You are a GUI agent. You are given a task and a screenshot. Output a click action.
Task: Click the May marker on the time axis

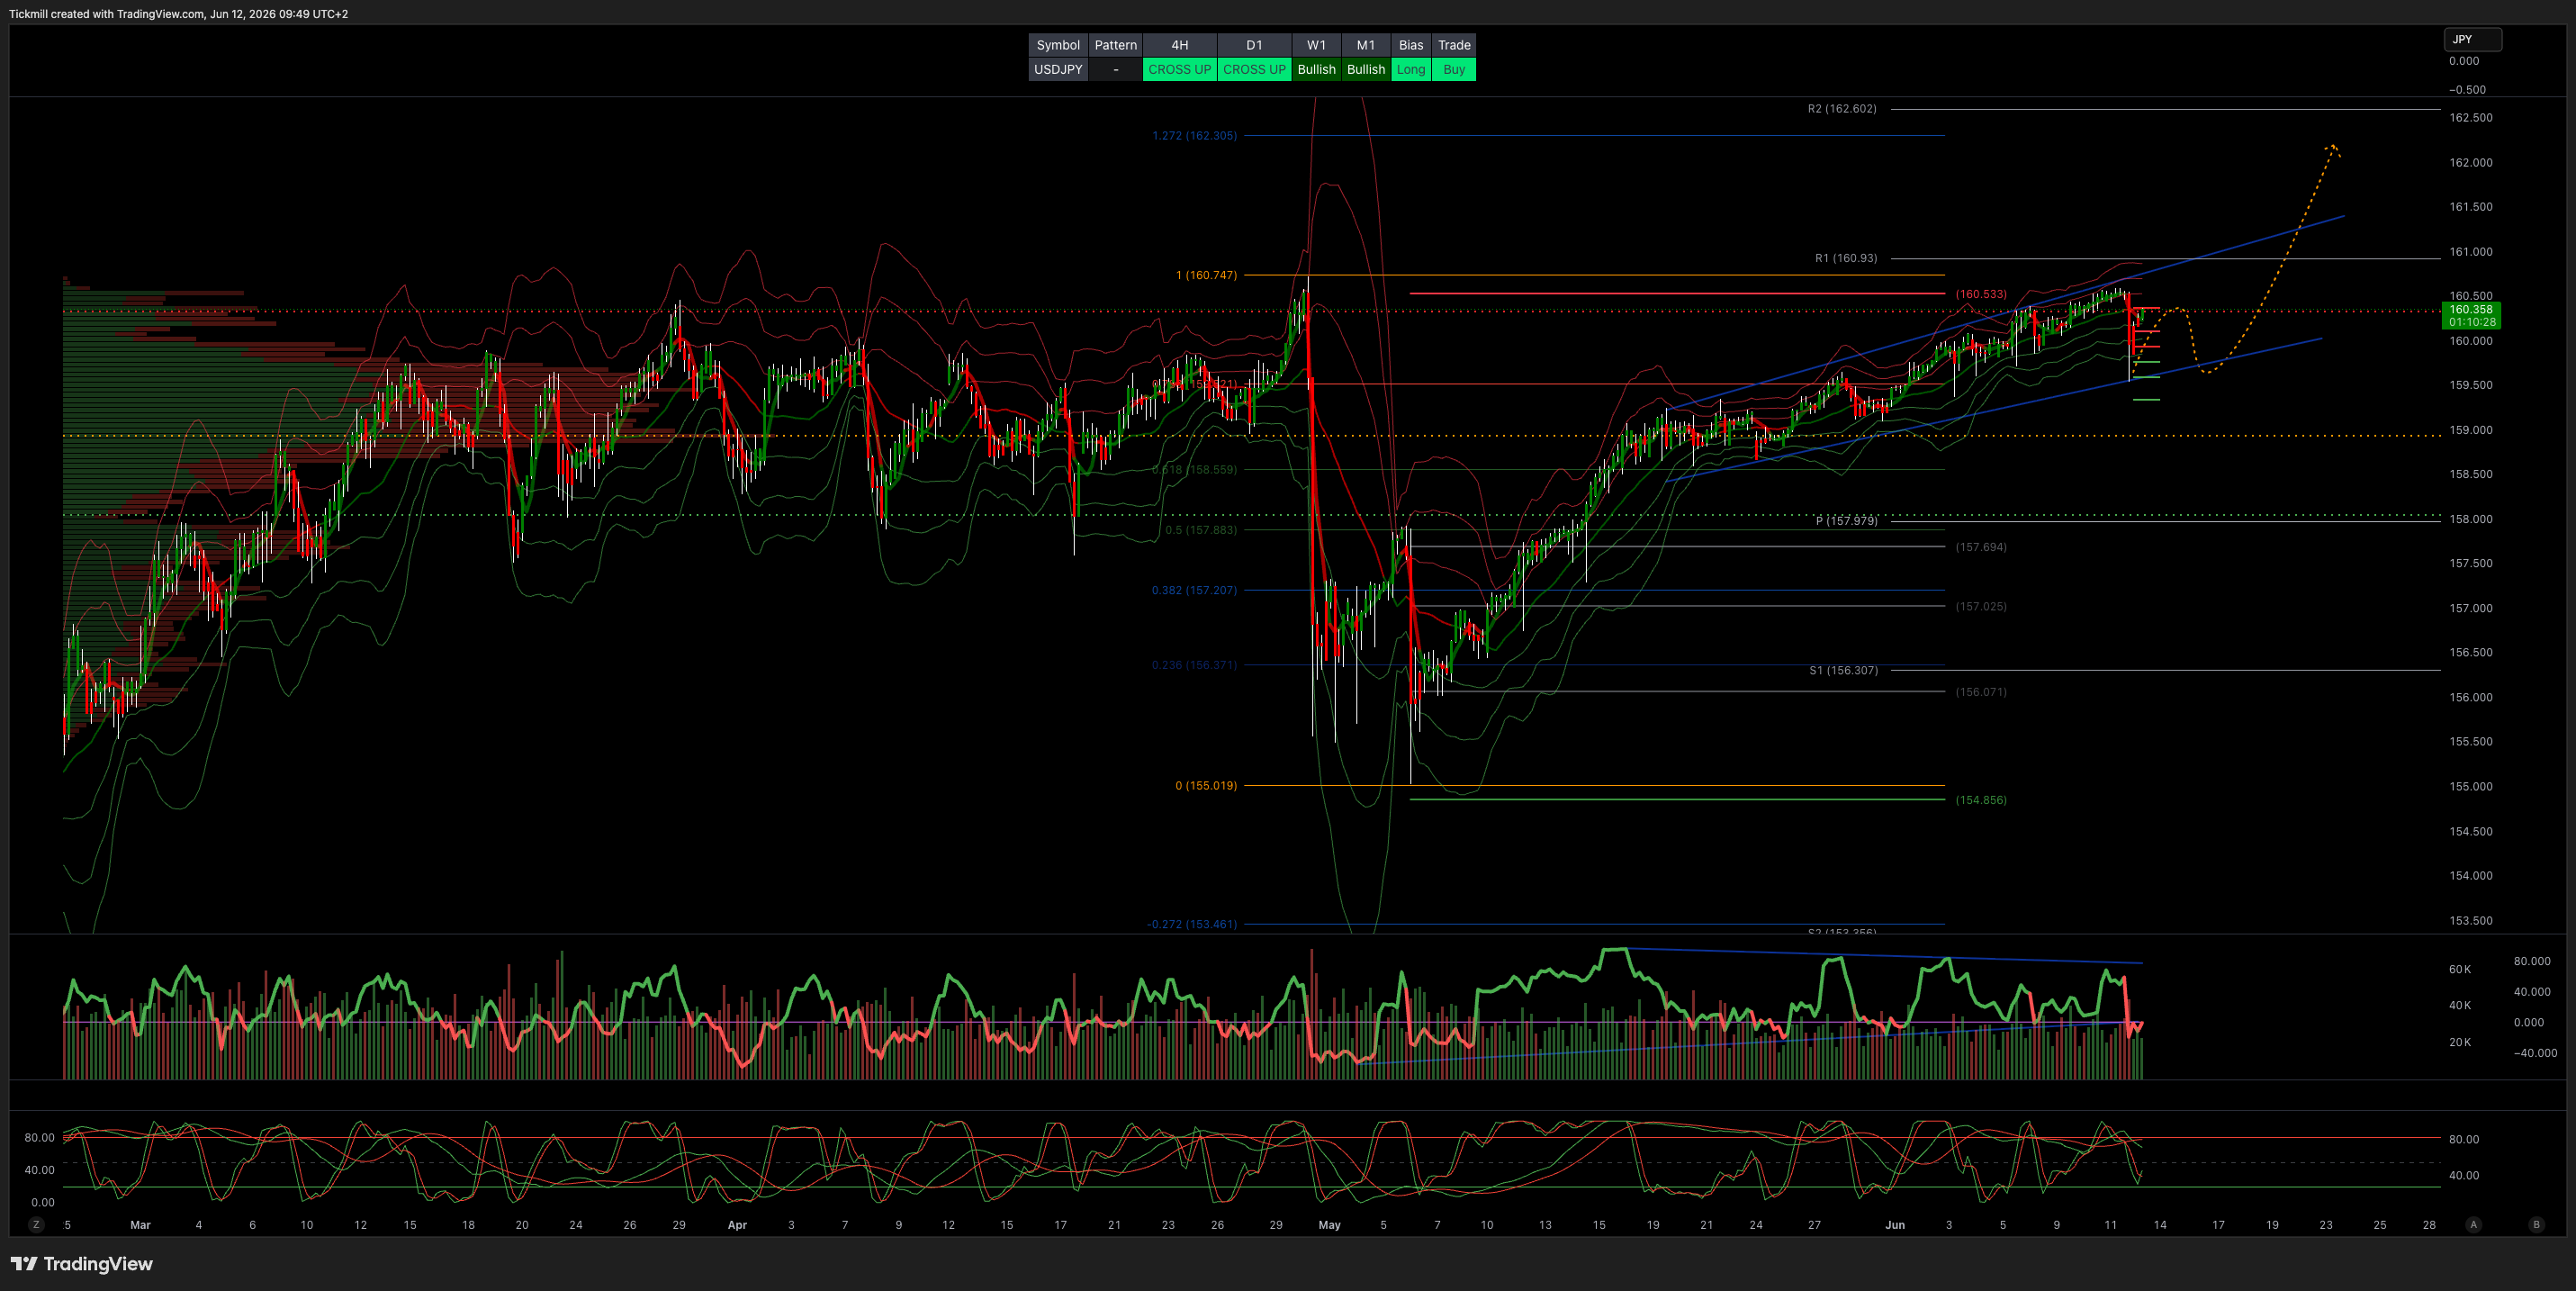[x=1329, y=1224]
